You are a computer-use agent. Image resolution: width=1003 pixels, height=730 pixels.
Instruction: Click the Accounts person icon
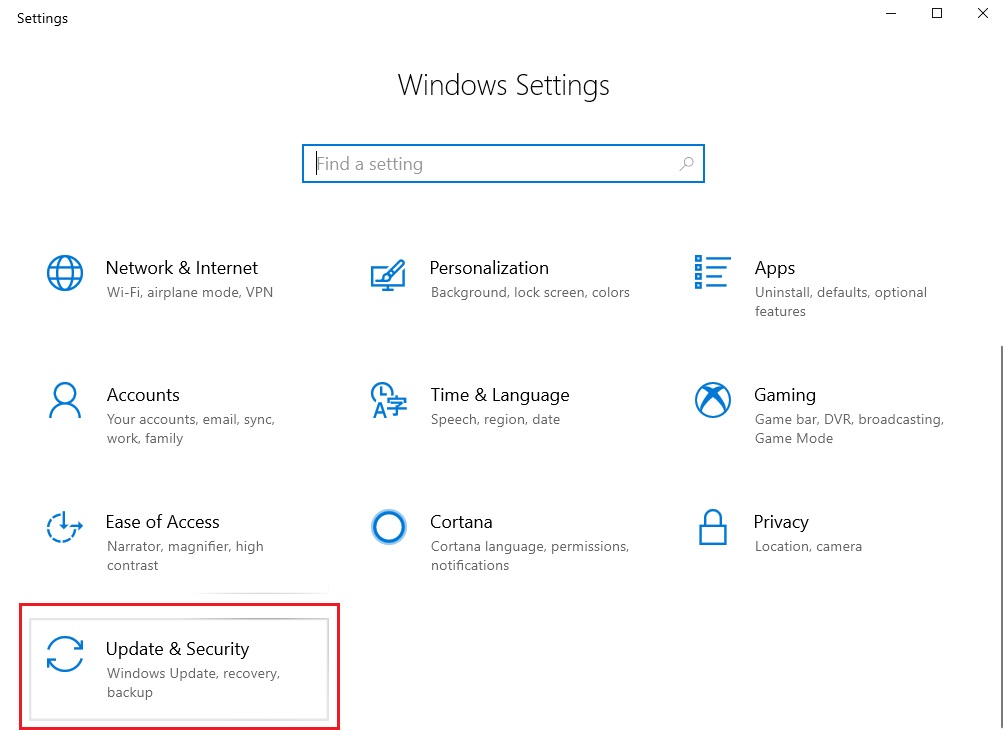(65, 400)
